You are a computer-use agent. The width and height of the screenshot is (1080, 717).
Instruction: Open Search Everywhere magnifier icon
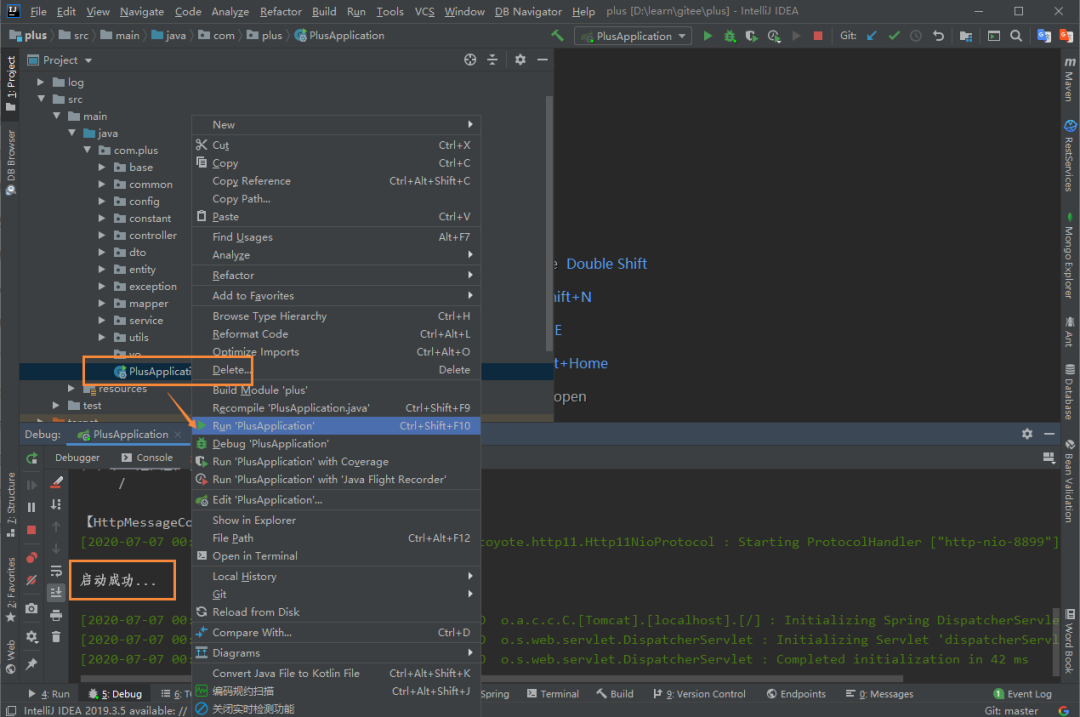1016,36
